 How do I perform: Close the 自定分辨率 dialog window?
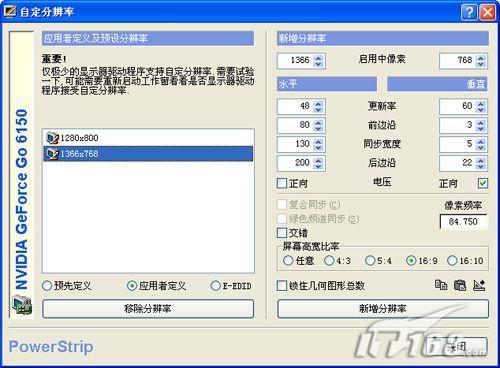(x=487, y=12)
